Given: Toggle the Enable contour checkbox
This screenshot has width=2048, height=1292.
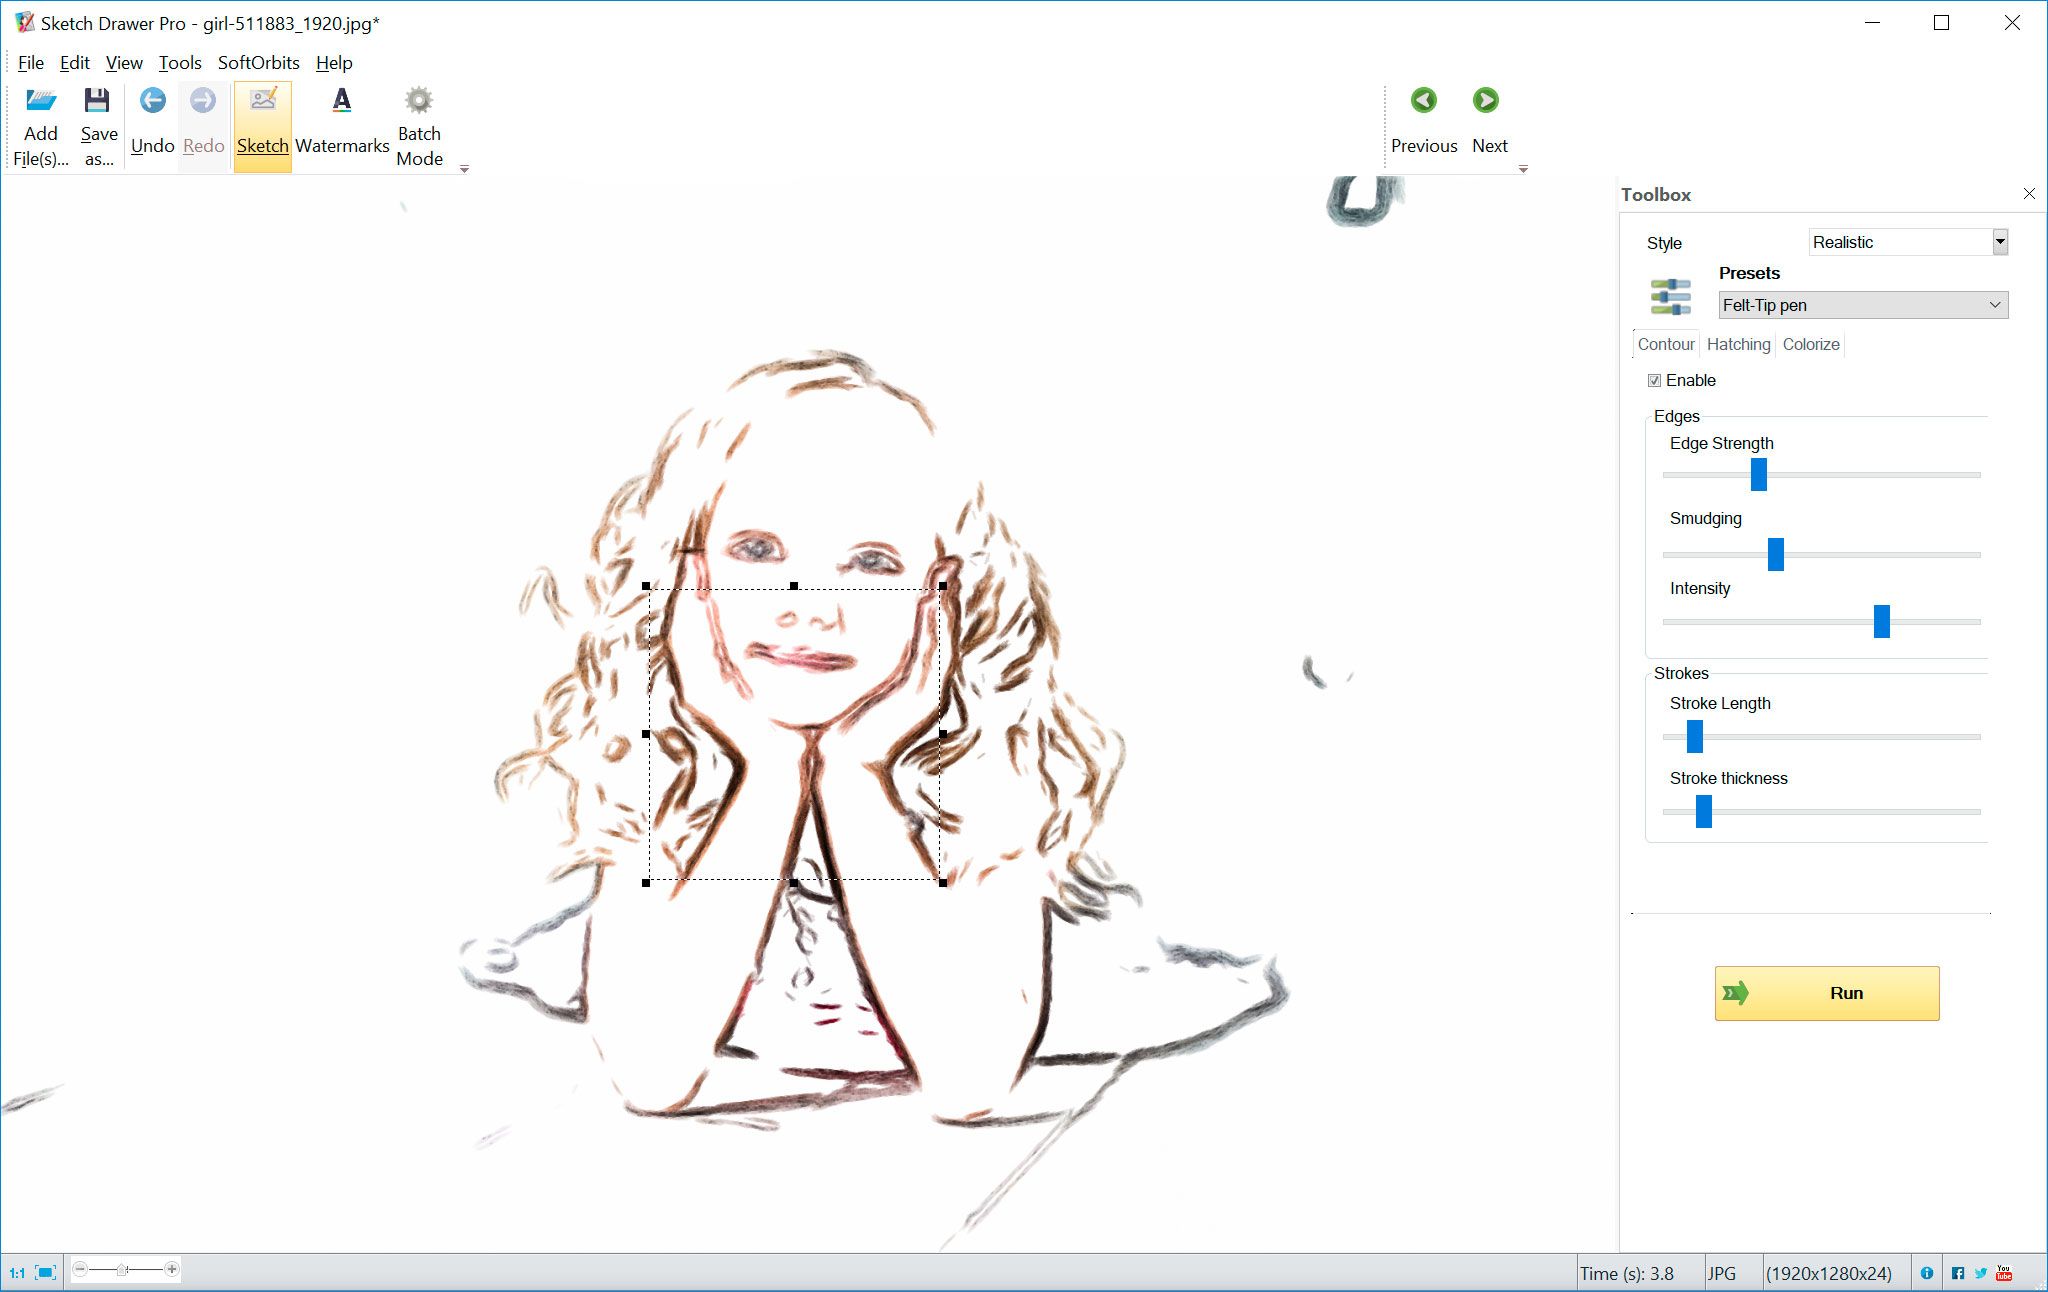Looking at the screenshot, I should click(1654, 380).
